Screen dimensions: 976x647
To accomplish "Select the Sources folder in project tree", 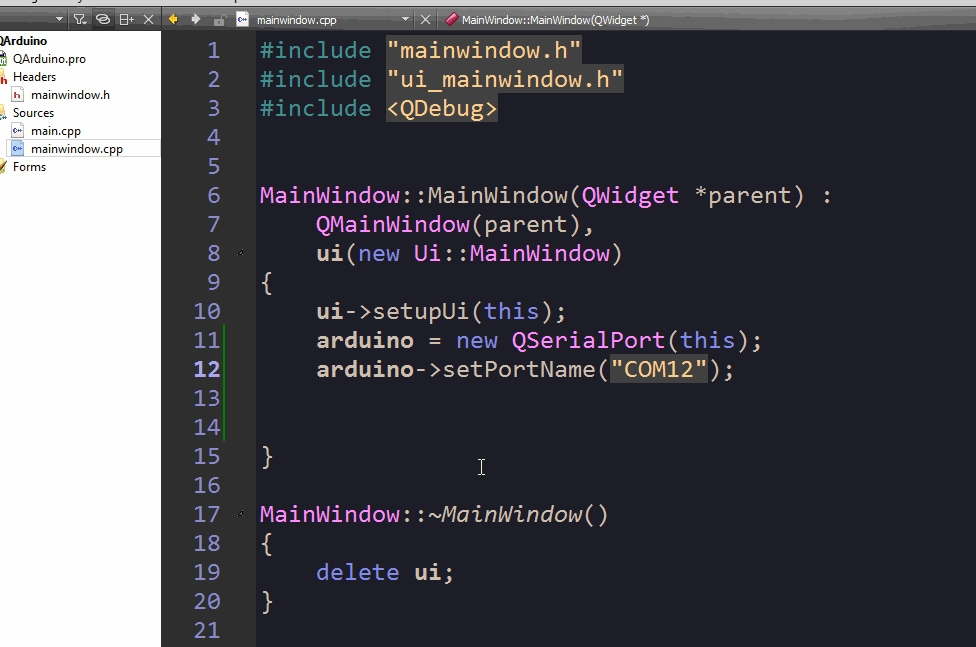I will pyautogui.click(x=34, y=113).
